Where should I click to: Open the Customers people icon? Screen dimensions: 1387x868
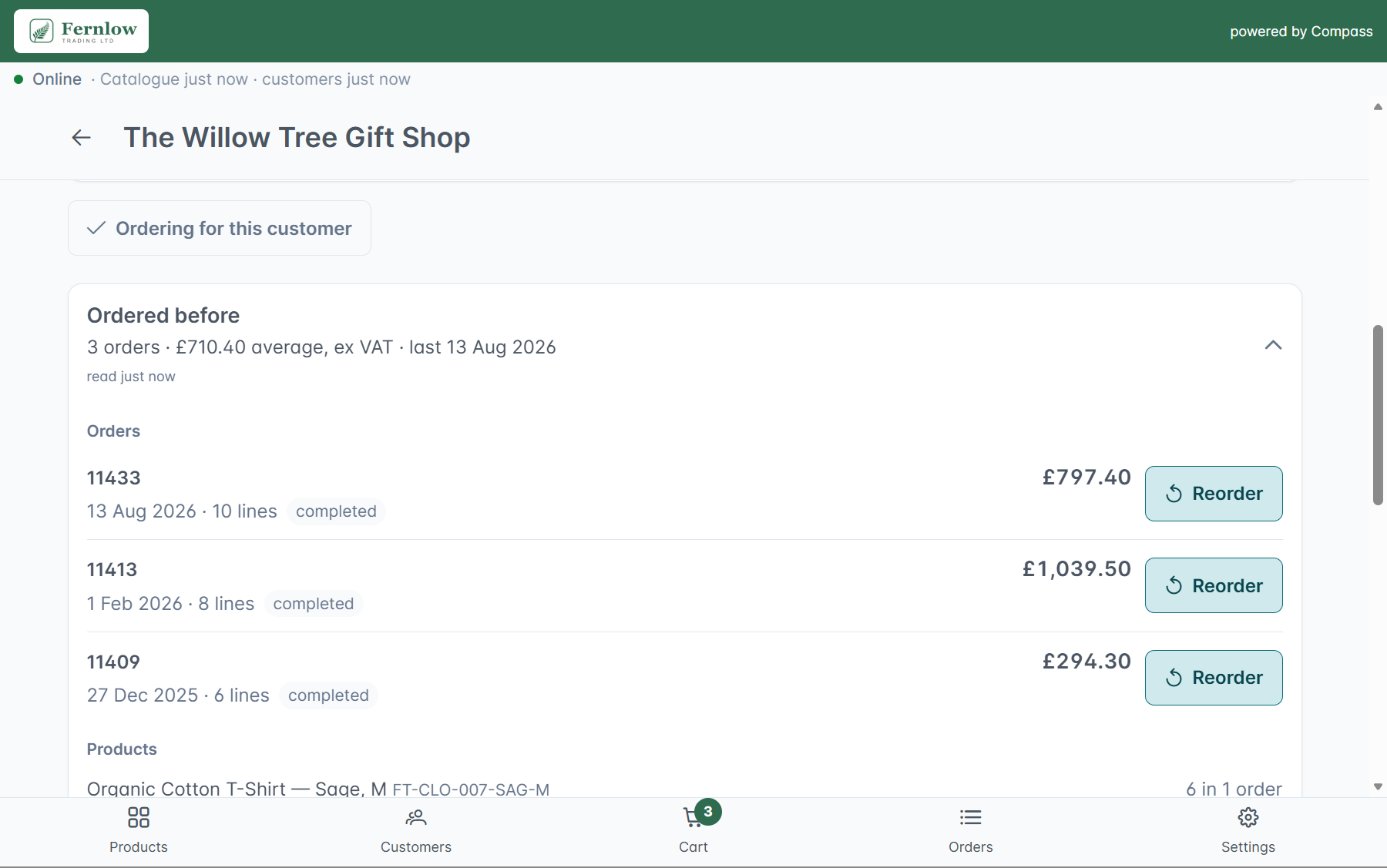[416, 818]
